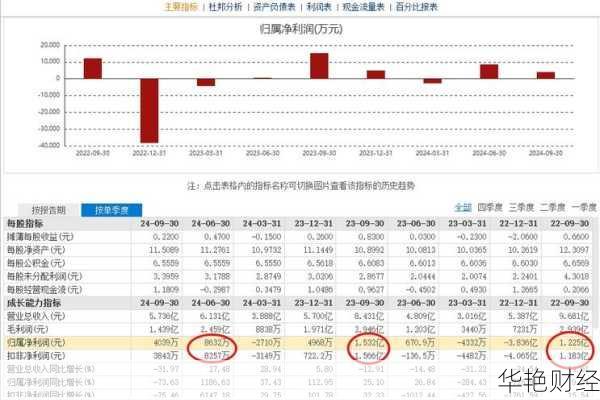Viewport: 600px width, 400px height.
Task: Click 24-09-30 header in 每股指标 row
Action: [x=160, y=224]
